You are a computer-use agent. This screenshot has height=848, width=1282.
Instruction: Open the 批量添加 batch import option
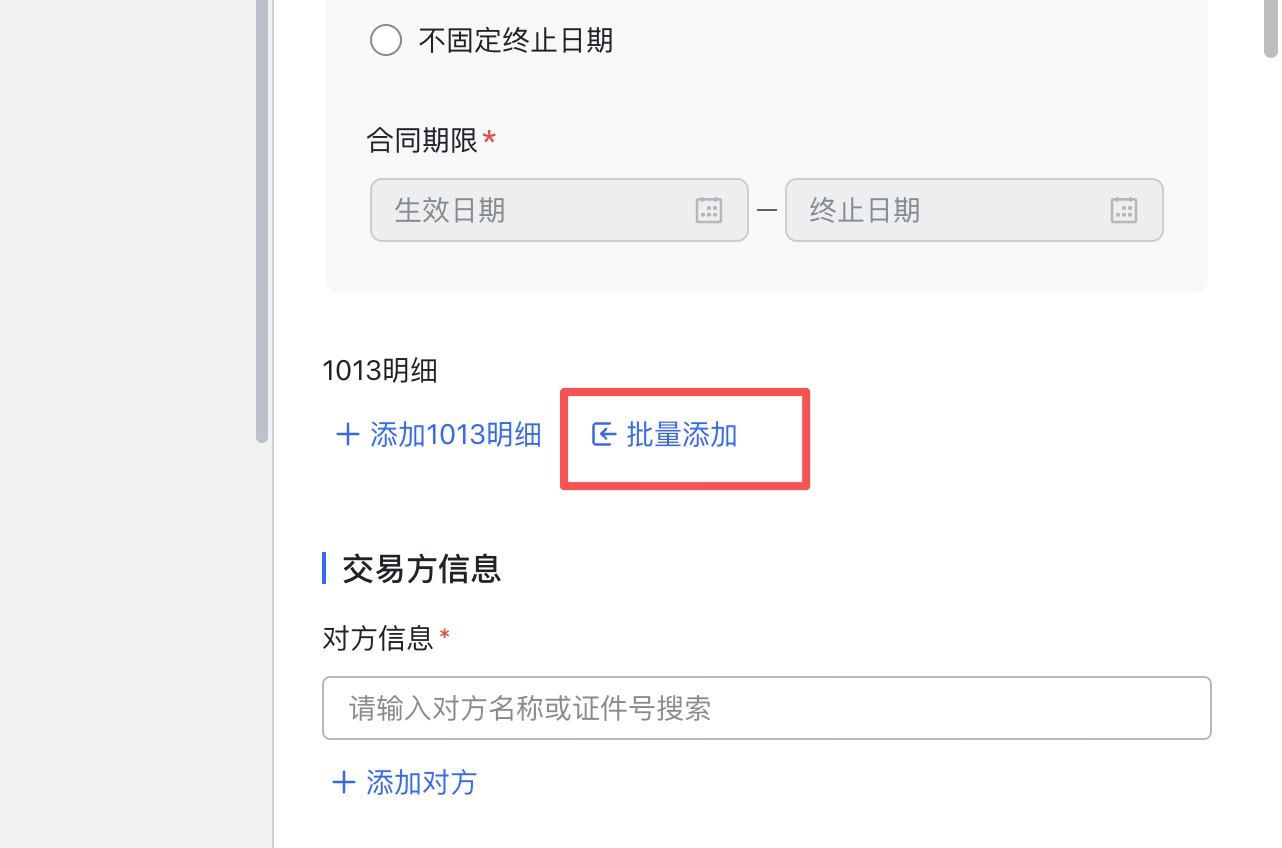point(681,434)
